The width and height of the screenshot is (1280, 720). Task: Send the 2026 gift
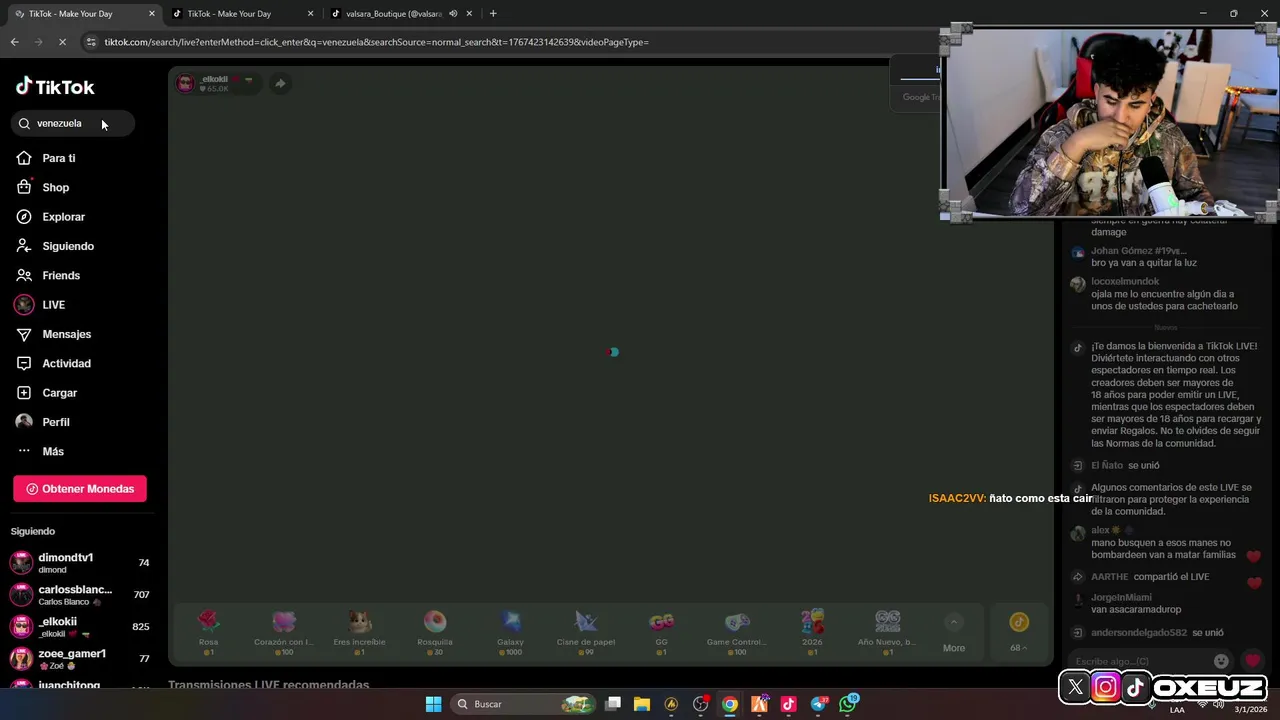pyautogui.click(x=812, y=633)
